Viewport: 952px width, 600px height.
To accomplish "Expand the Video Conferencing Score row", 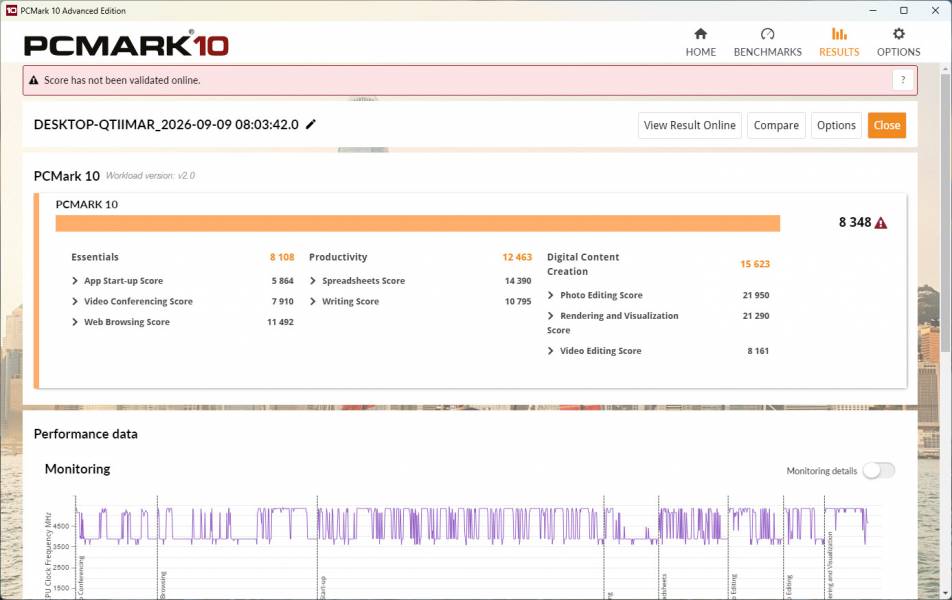I will coord(75,301).
